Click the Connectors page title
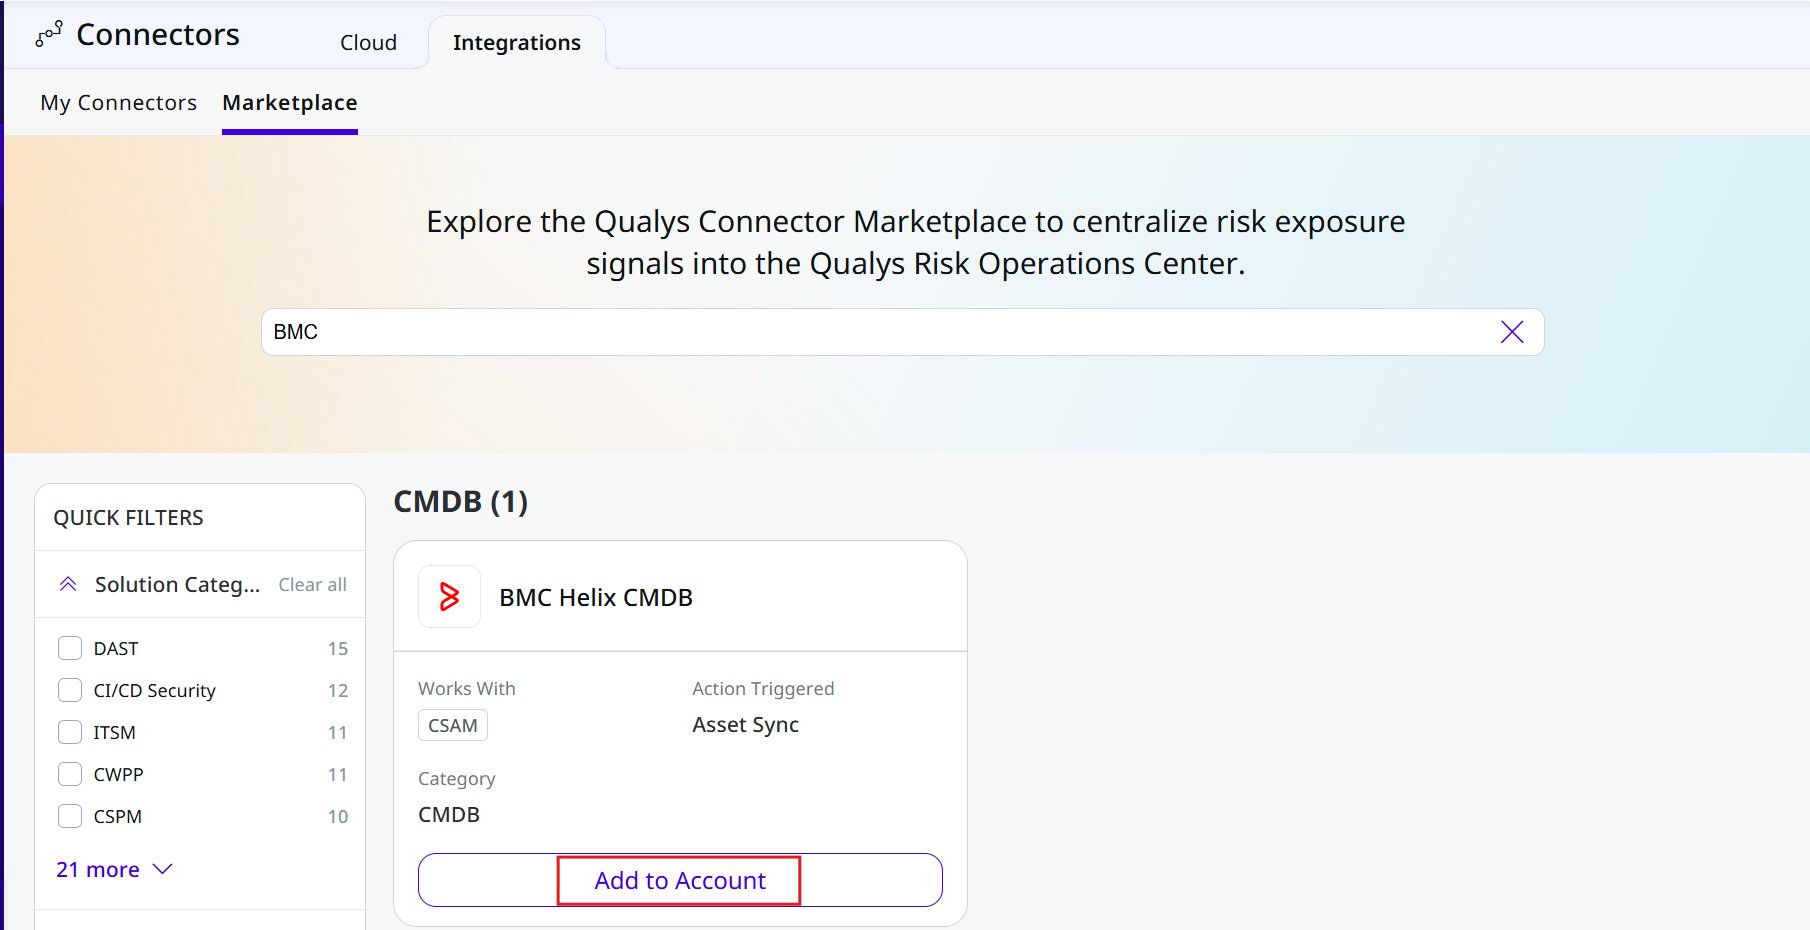This screenshot has width=1810, height=930. pos(158,35)
